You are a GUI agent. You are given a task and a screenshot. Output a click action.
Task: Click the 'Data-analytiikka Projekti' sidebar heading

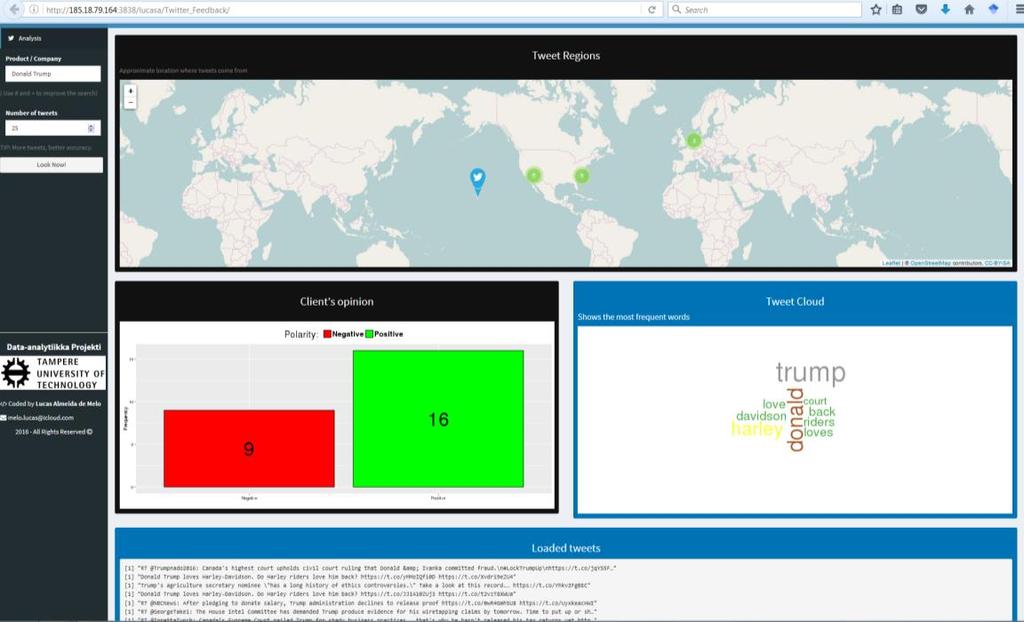coord(54,347)
